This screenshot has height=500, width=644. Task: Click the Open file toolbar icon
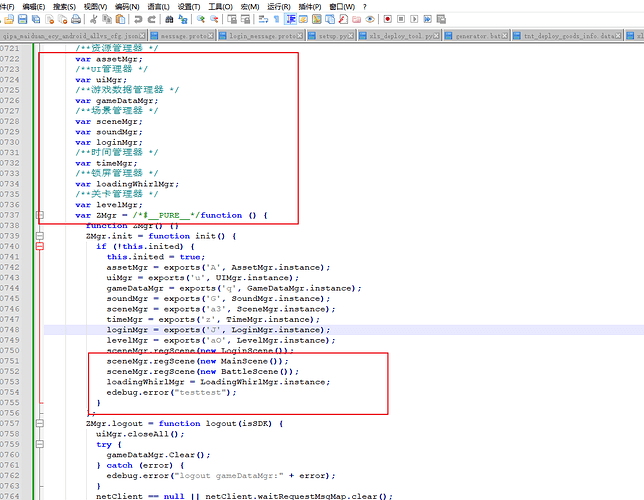coord(9,19)
